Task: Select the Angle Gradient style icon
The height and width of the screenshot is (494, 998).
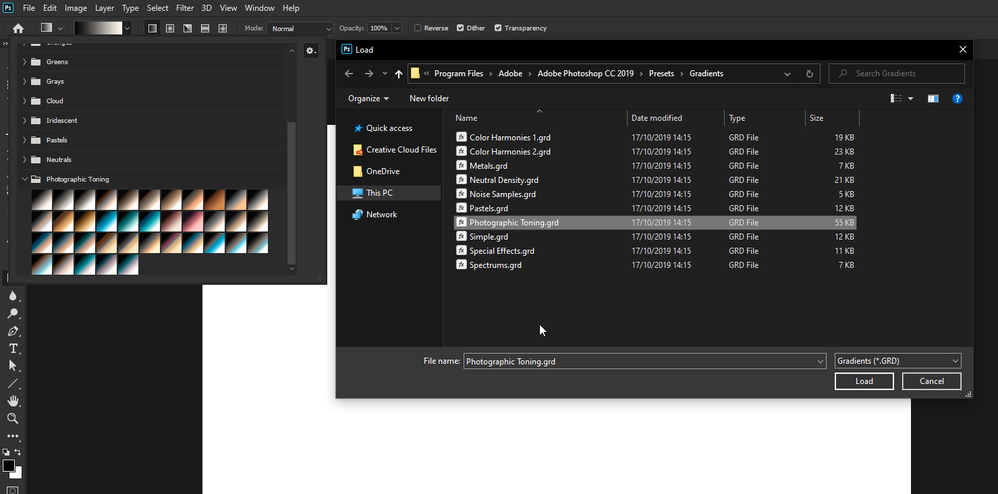Action: (188, 28)
